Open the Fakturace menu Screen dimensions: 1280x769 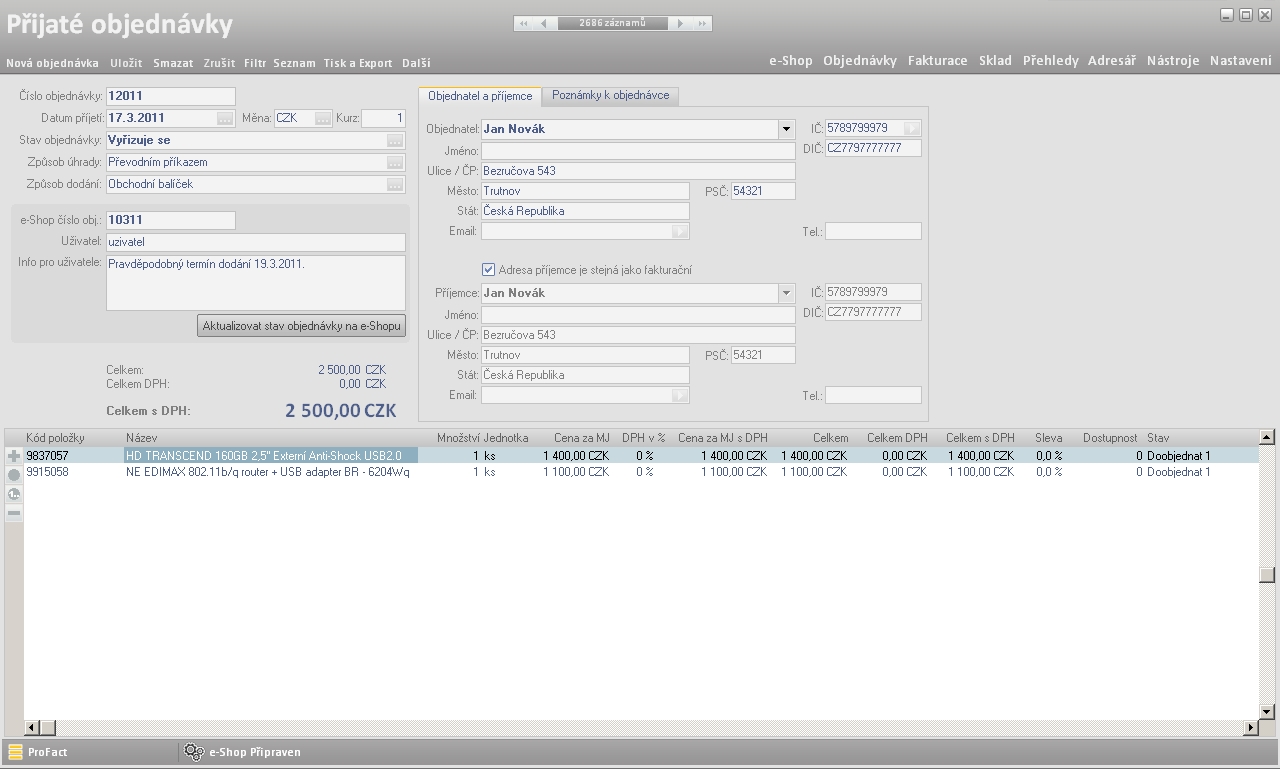click(x=937, y=61)
